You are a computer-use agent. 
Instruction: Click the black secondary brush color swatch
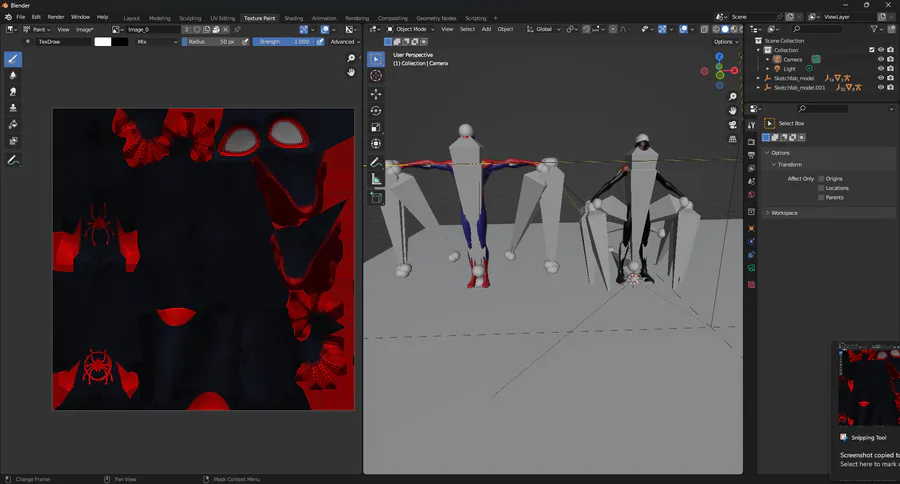[120, 41]
